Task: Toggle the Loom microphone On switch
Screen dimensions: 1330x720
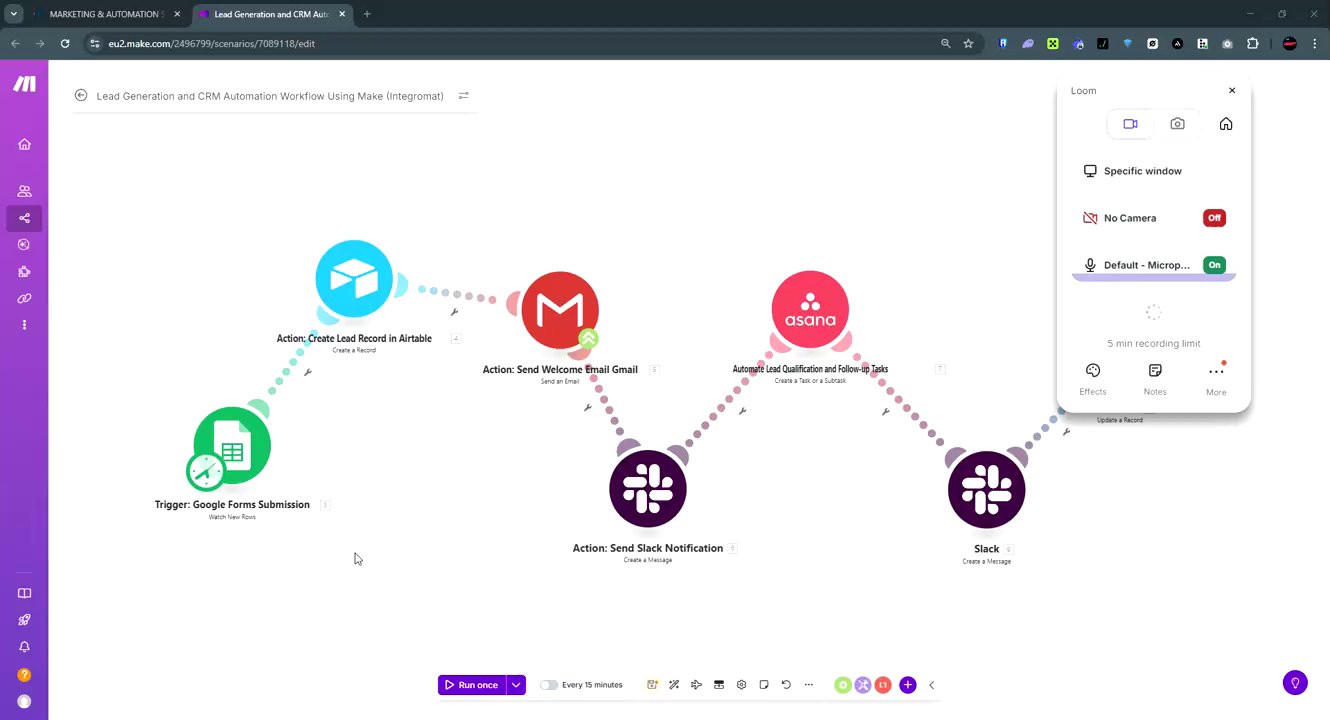Action: coord(1214,265)
